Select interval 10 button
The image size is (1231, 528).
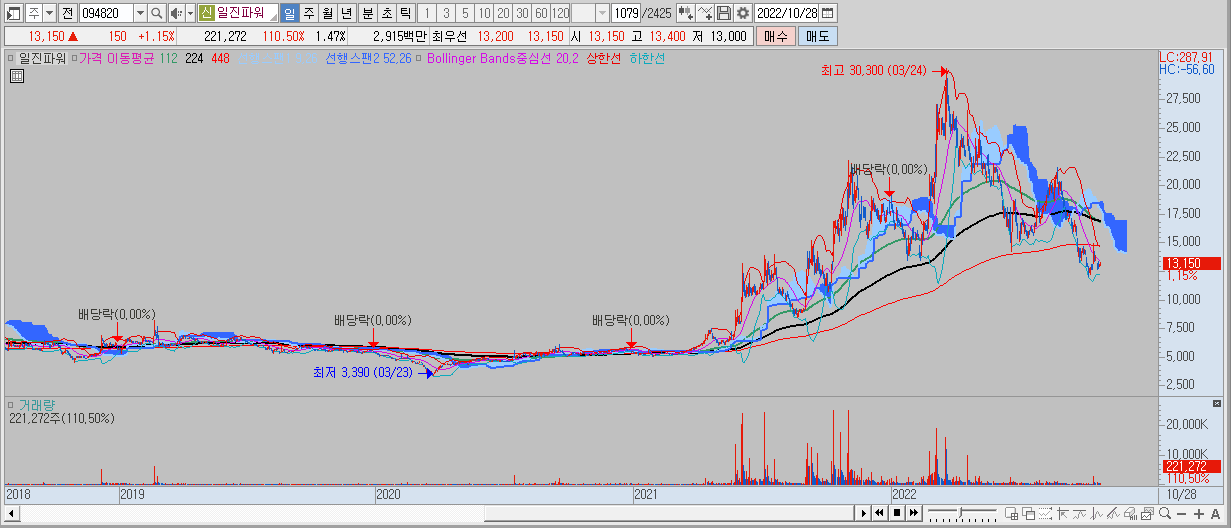coord(484,13)
